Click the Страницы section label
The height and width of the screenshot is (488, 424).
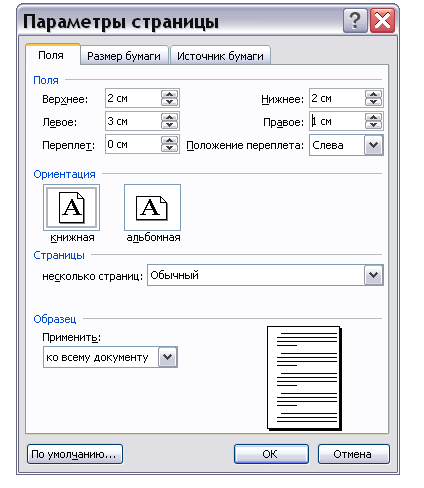tap(59, 255)
